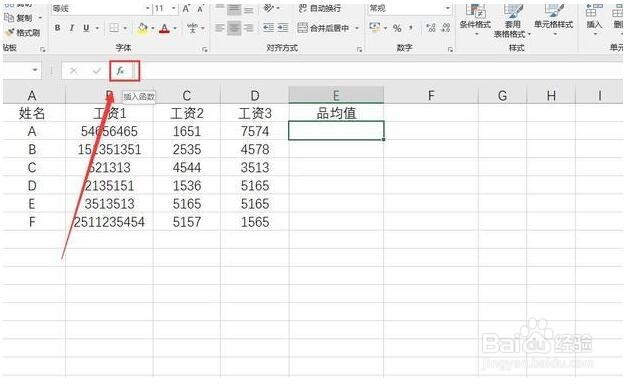Open the font color dropdown arrow
The image size is (628, 385).
click(x=175, y=28)
